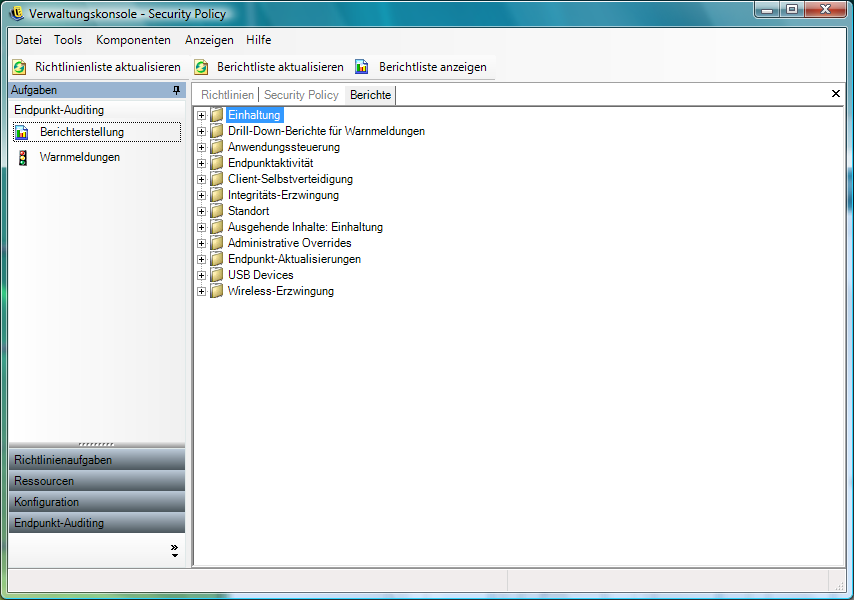Click the Endpunktaktivität folder icon
Image resolution: width=854 pixels, height=600 pixels.
tap(217, 163)
